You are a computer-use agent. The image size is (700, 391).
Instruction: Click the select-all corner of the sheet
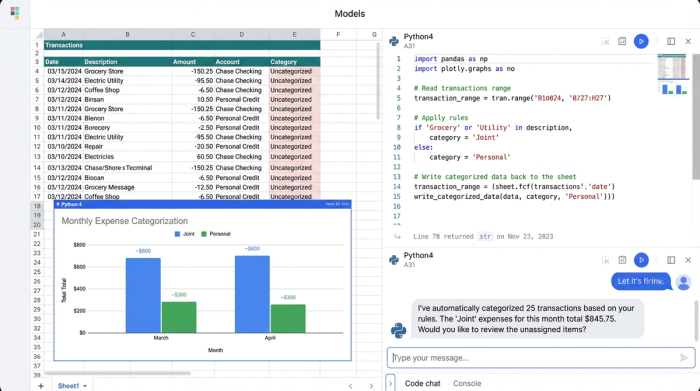point(38,34)
